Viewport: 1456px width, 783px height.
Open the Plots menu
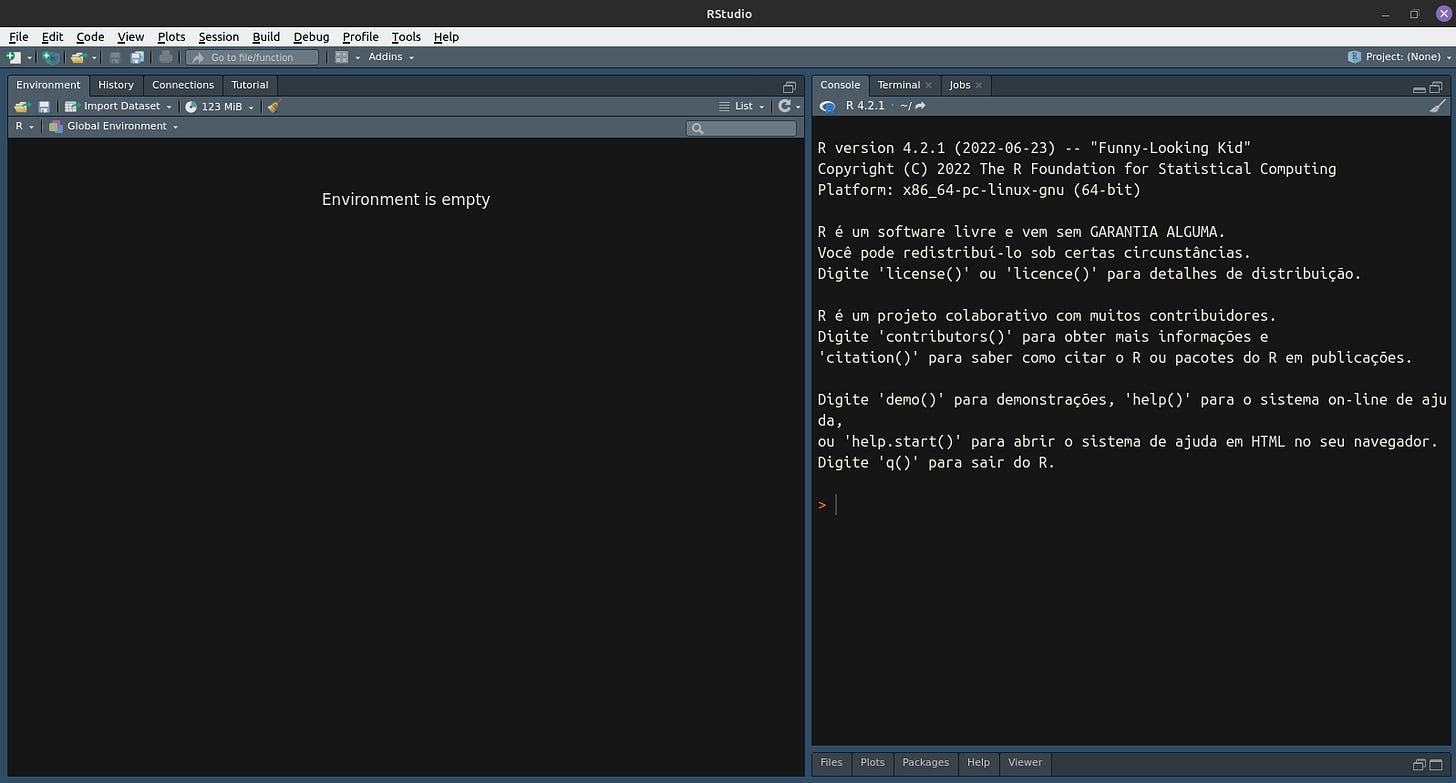[171, 37]
